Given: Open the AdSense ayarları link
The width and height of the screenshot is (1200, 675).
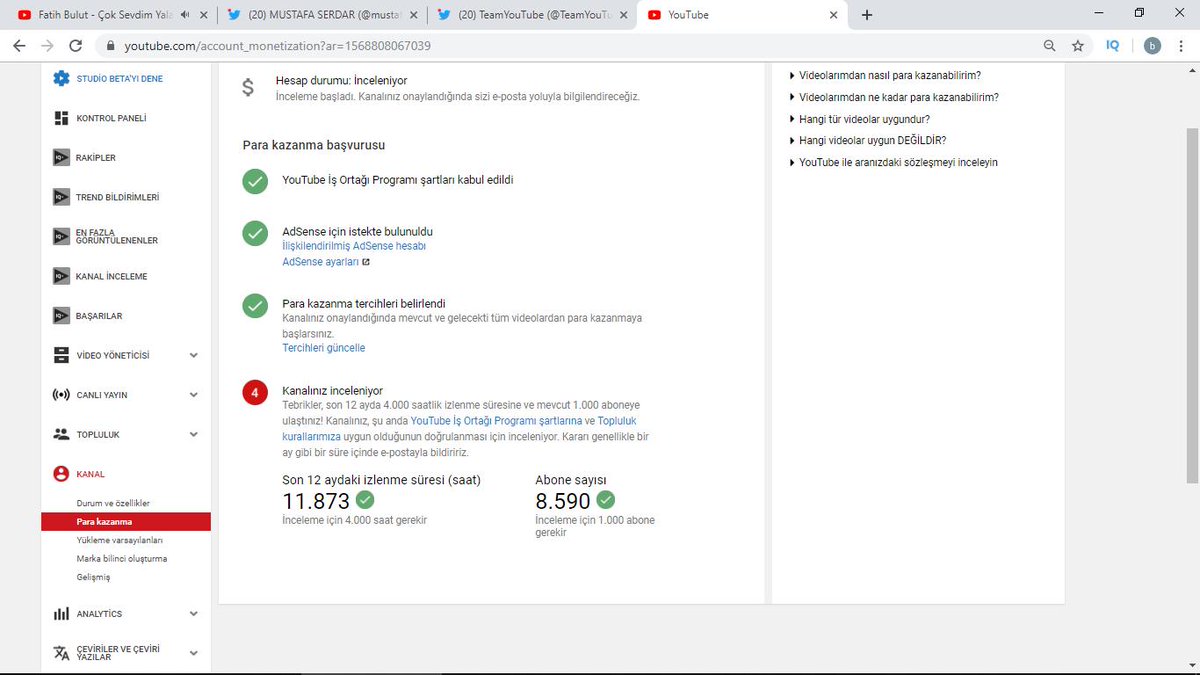Looking at the screenshot, I should [321, 262].
